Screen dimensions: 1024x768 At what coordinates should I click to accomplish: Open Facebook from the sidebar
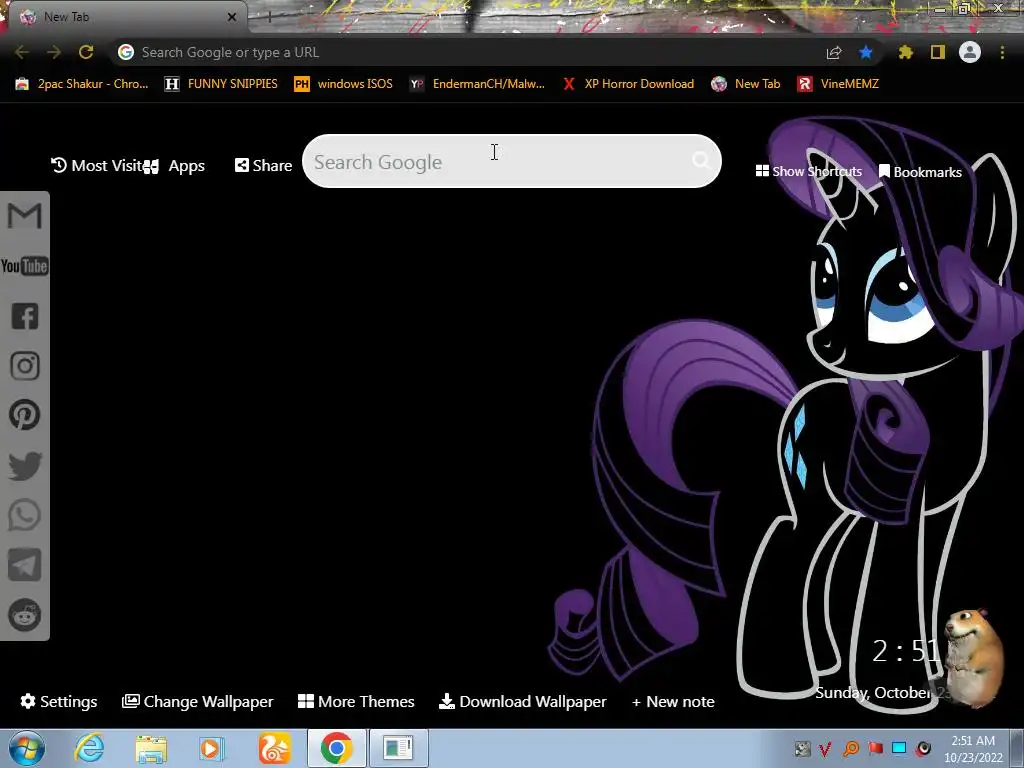[x=25, y=316]
